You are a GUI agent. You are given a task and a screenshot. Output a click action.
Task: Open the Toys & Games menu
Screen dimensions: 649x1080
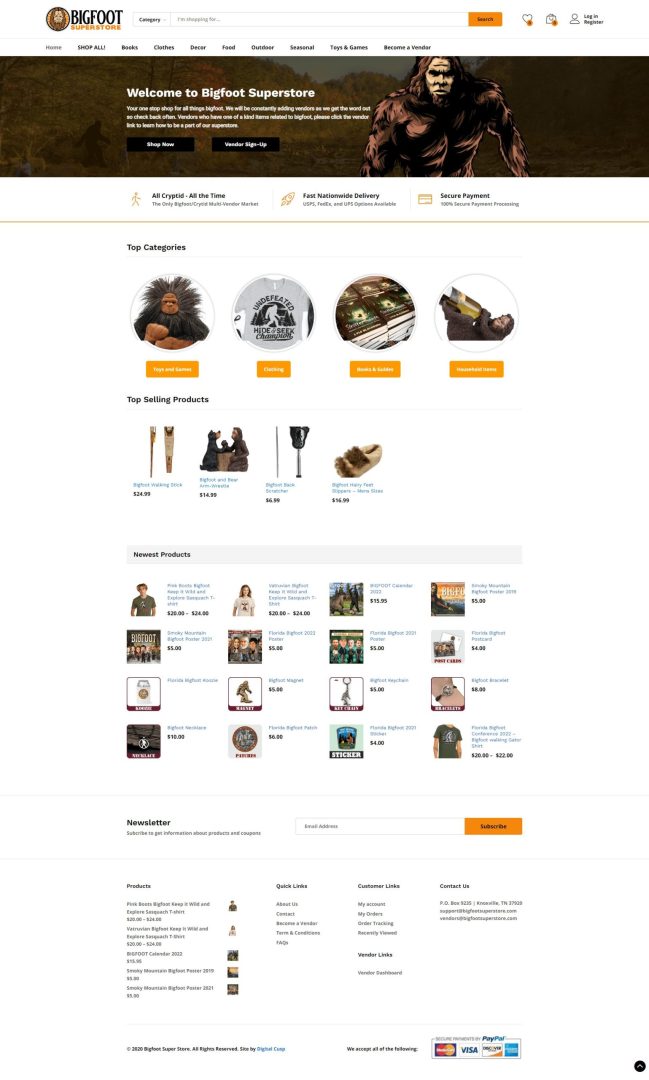click(x=349, y=48)
